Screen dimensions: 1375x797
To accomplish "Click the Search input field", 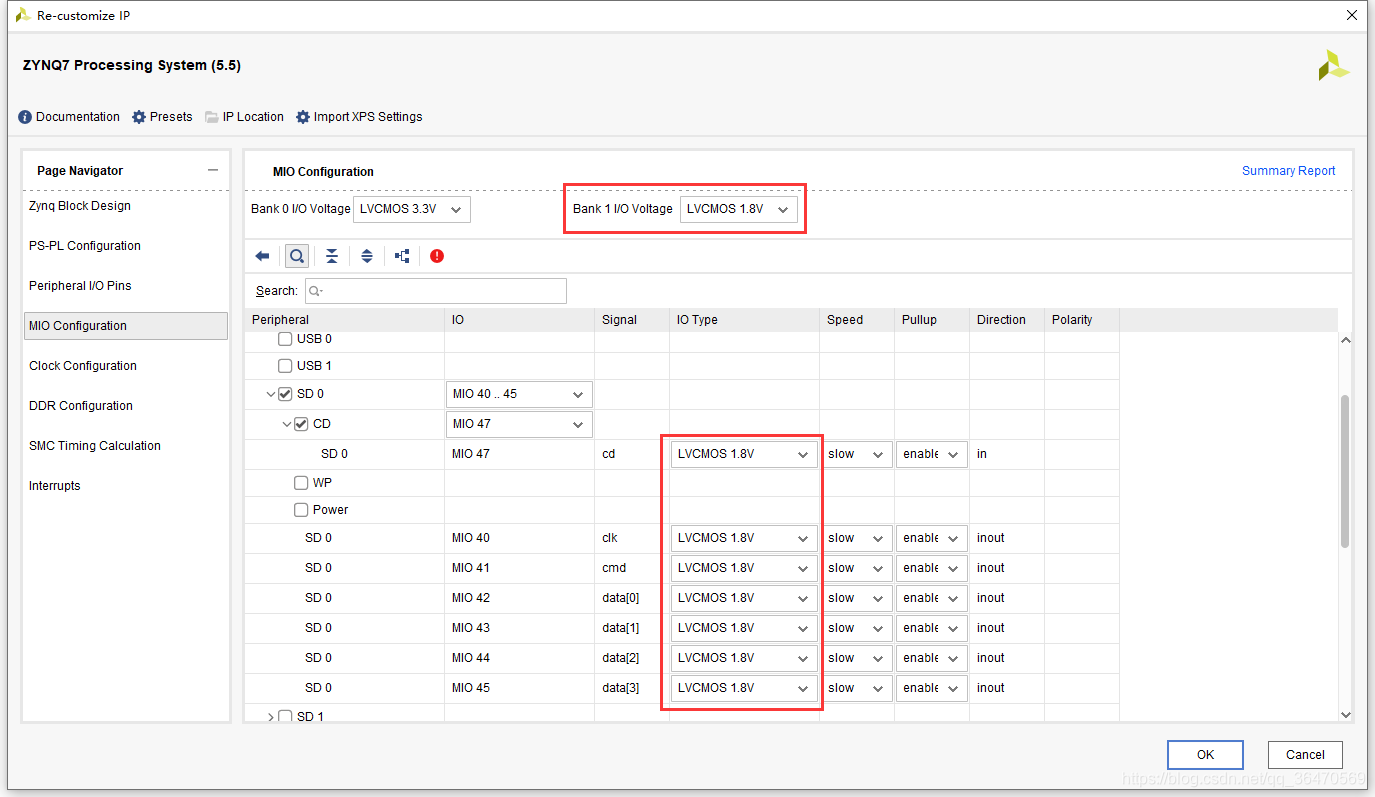I will (x=435, y=291).
